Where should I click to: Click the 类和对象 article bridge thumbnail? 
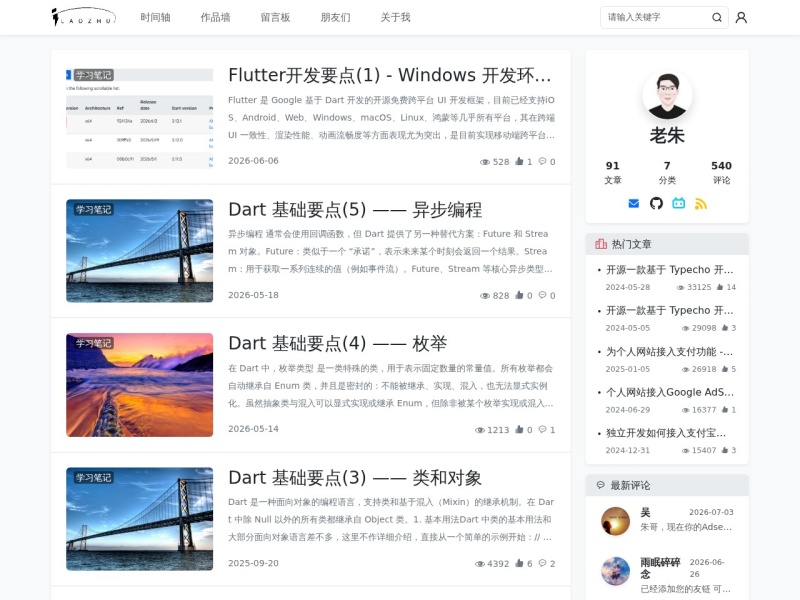coord(139,519)
